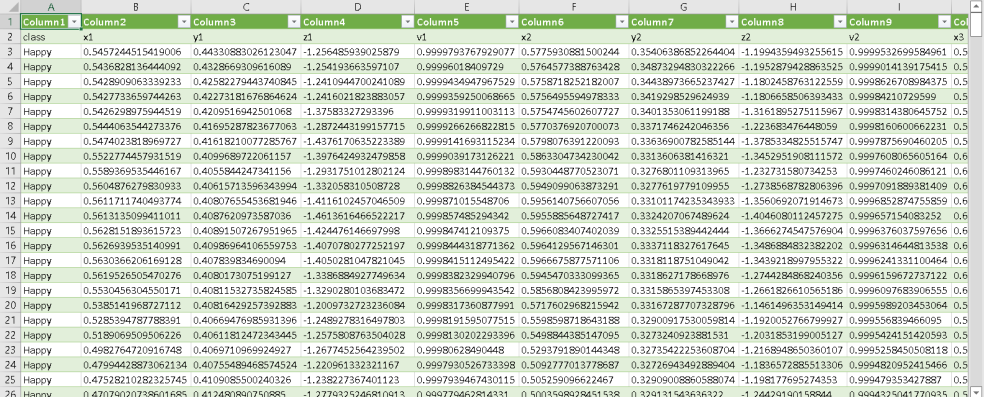The image size is (984, 397).
Task: Click 'Happy' in row 3
Action: [51, 51]
